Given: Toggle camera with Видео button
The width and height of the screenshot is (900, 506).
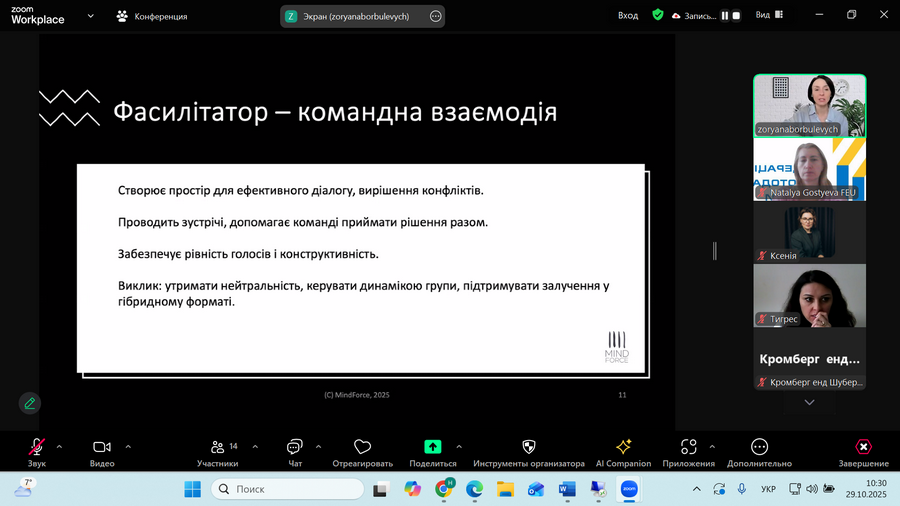Looking at the screenshot, I should pyautogui.click(x=102, y=447).
